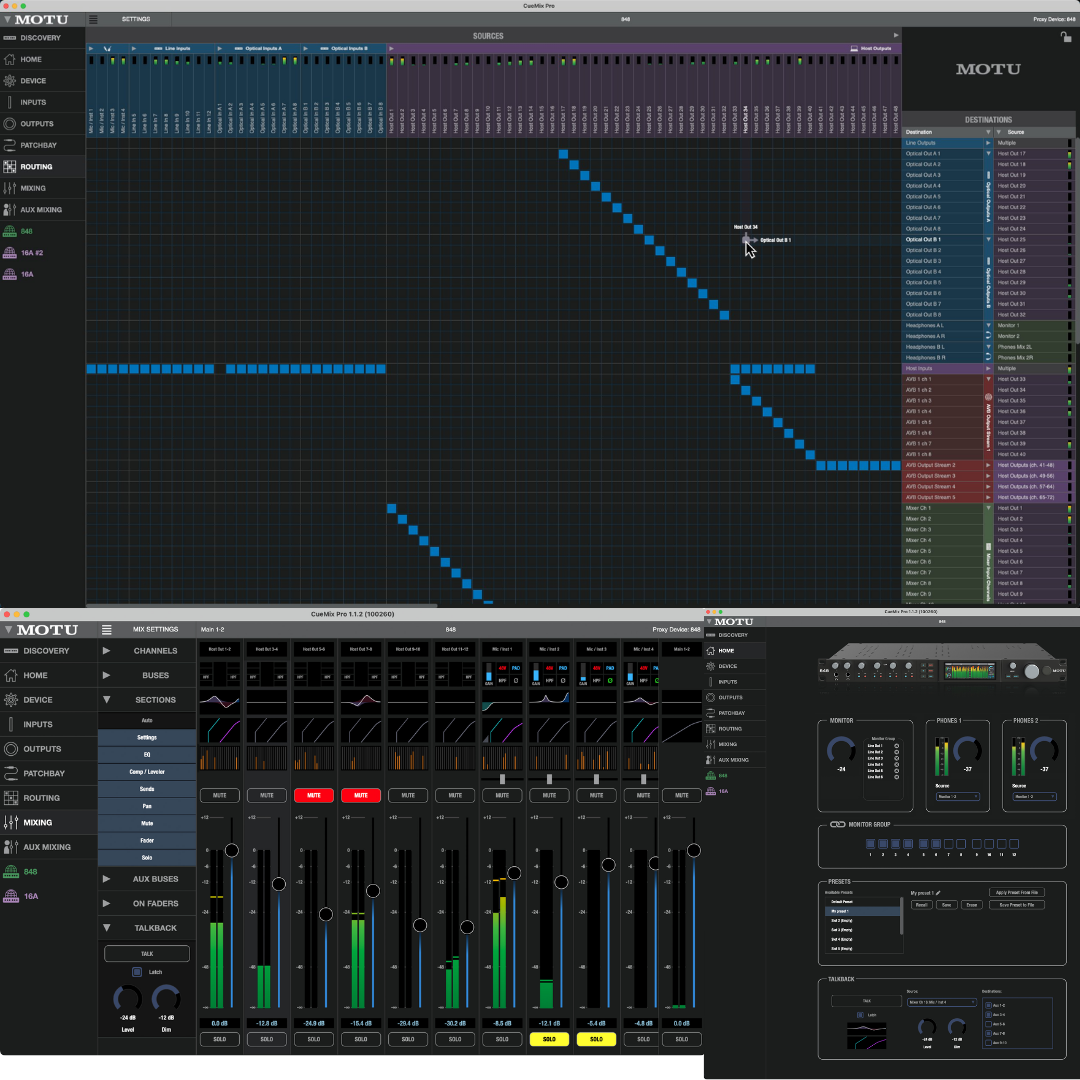Select Default Preset in the presets list

pyautogui.click(x=862, y=902)
